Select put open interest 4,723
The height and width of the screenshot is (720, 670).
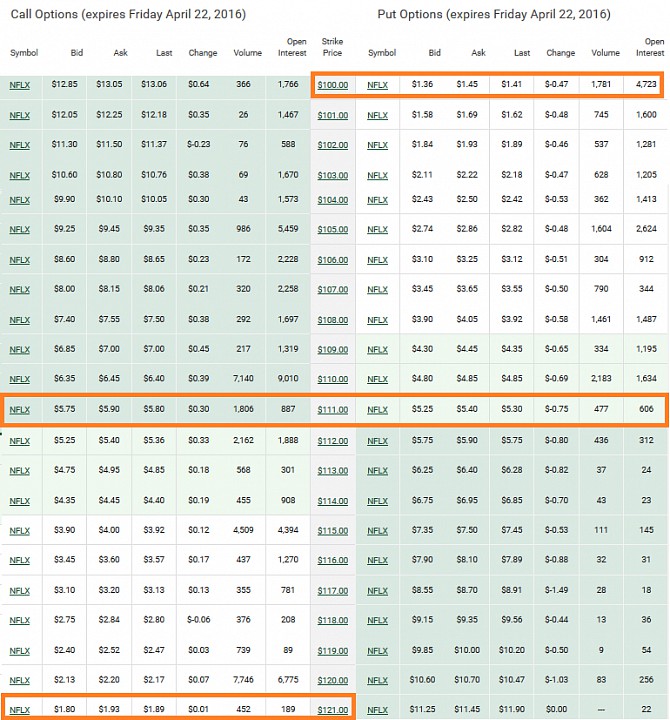pos(646,84)
